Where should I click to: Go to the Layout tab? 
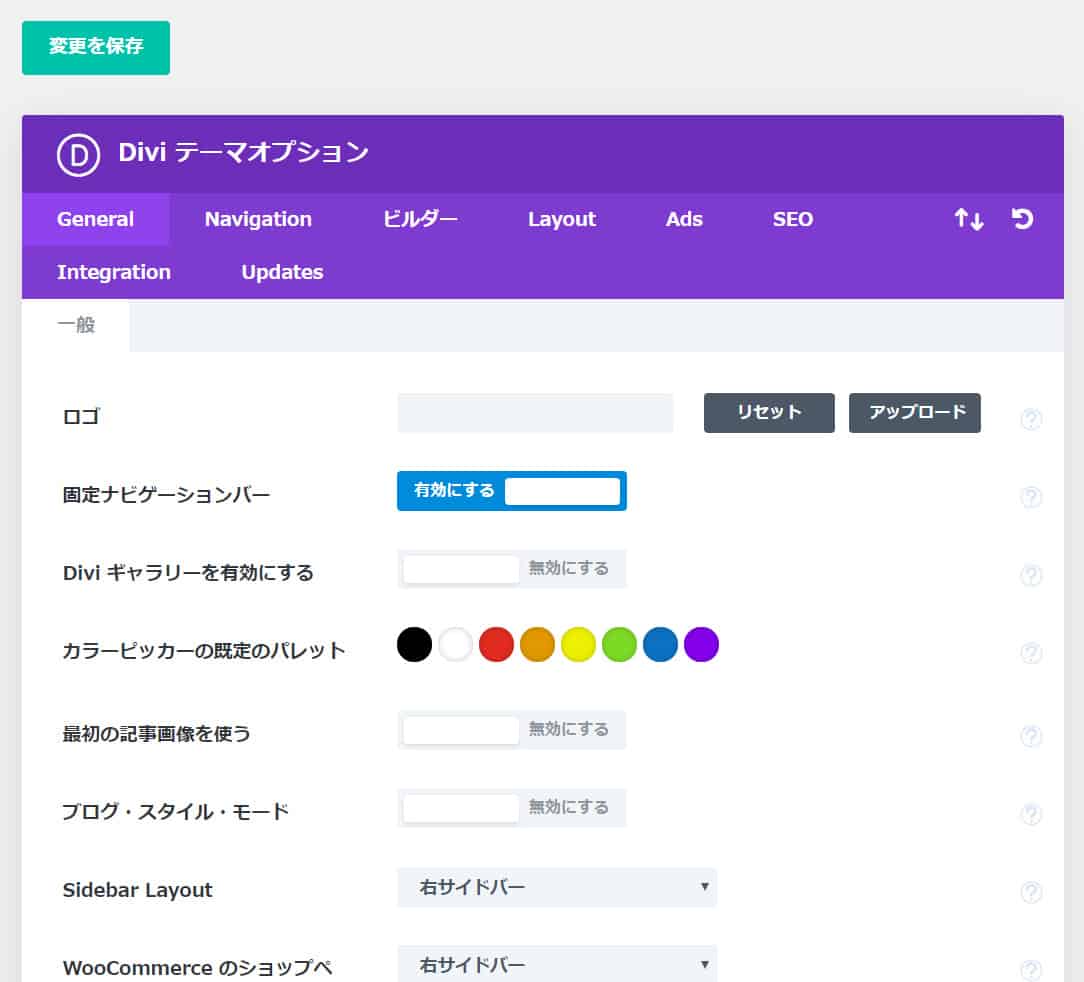click(561, 219)
